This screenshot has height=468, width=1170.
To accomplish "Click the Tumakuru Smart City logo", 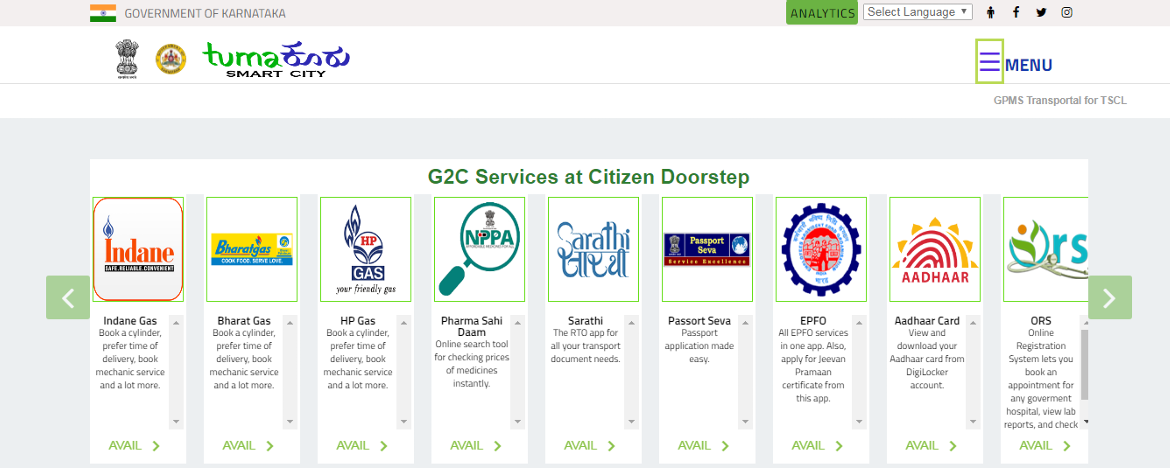I will [x=276, y=60].
